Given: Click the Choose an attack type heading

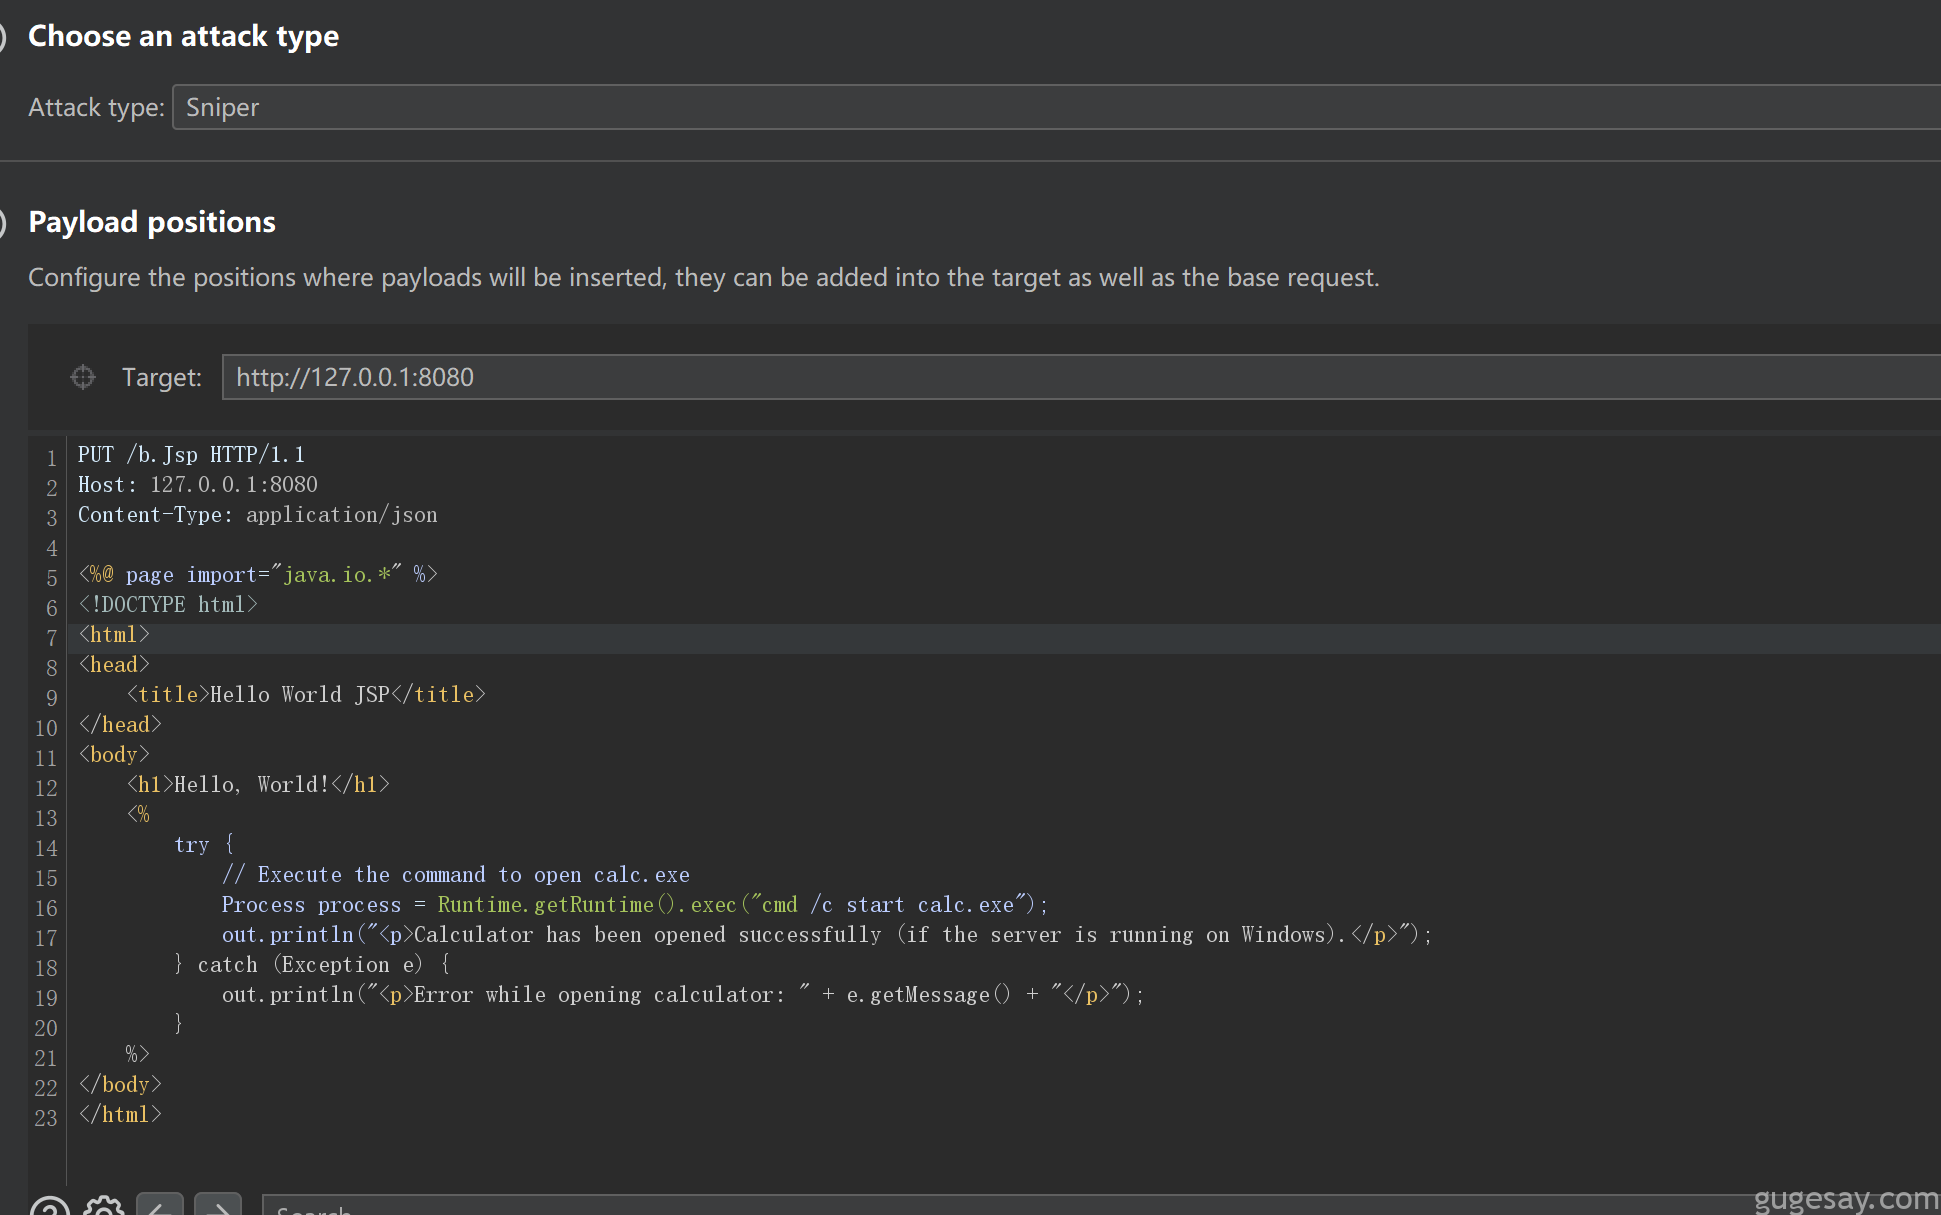Looking at the screenshot, I should [184, 36].
